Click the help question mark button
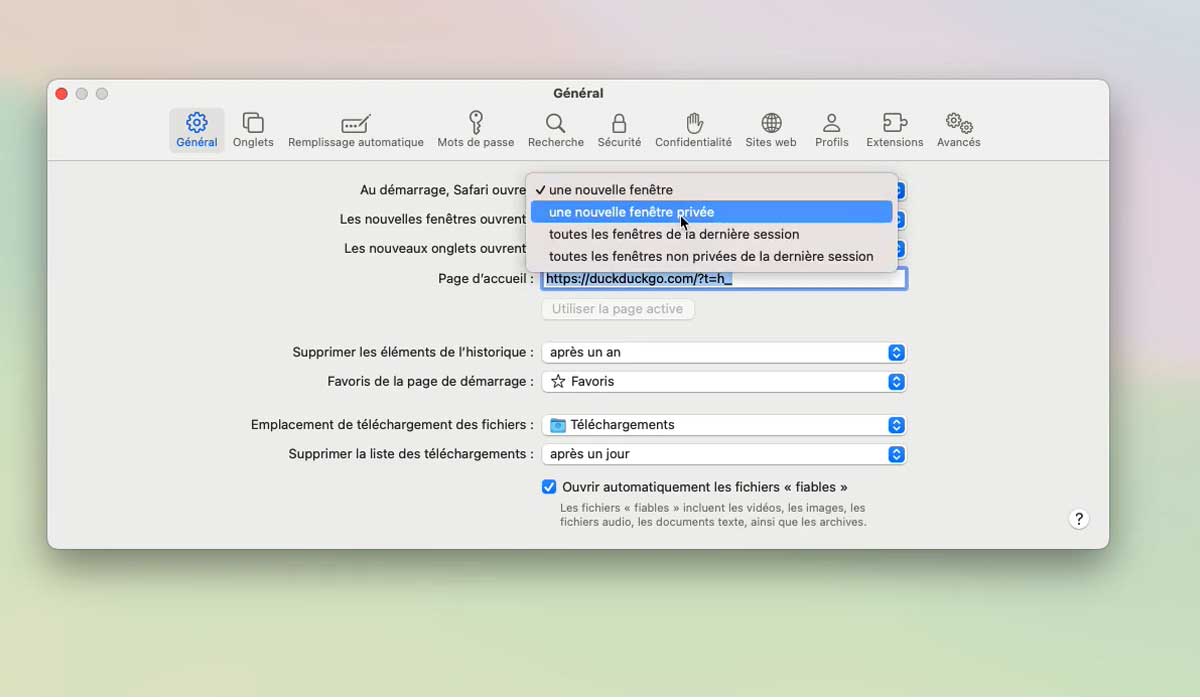This screenshot has width=1200, height=700. pos(1078,519)
